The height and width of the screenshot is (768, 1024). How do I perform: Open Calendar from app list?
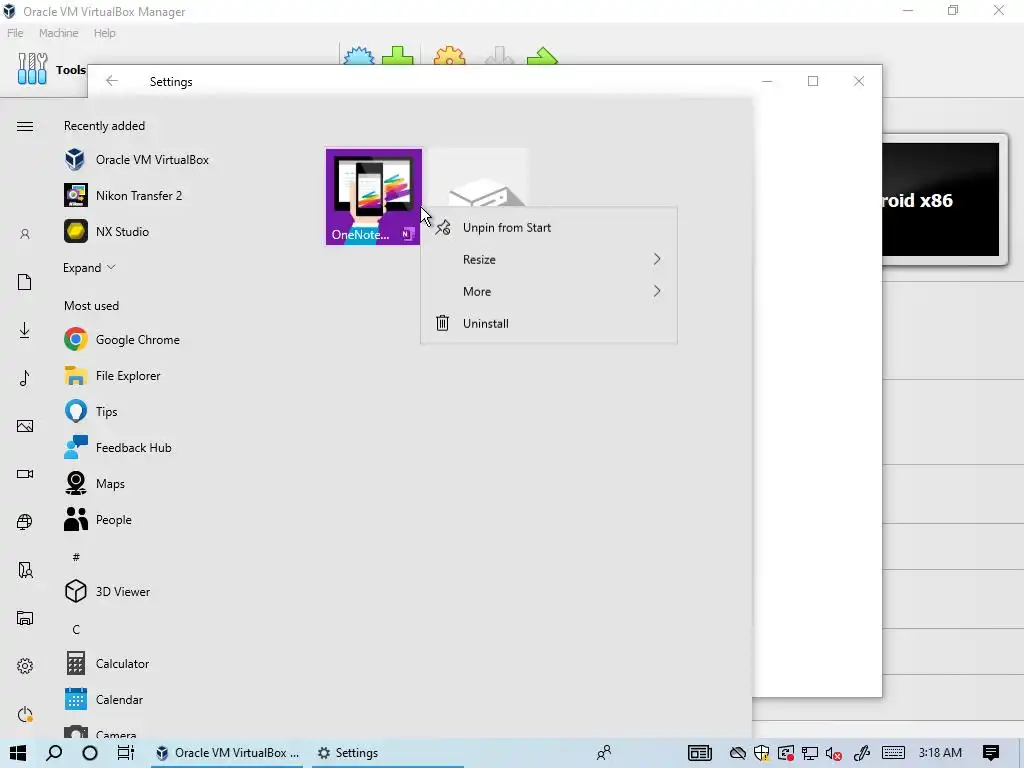[104, 699]
